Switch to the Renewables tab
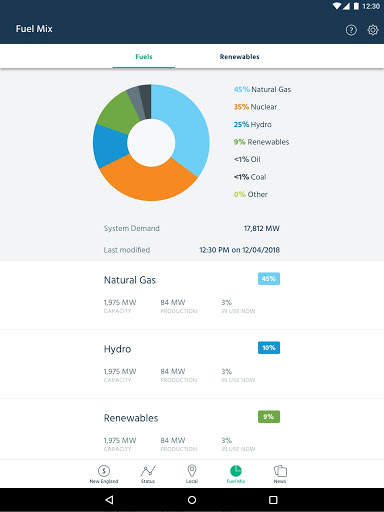The width and height of the screenshot is (384, 512). pyautogui.click(x=239, y=57)
